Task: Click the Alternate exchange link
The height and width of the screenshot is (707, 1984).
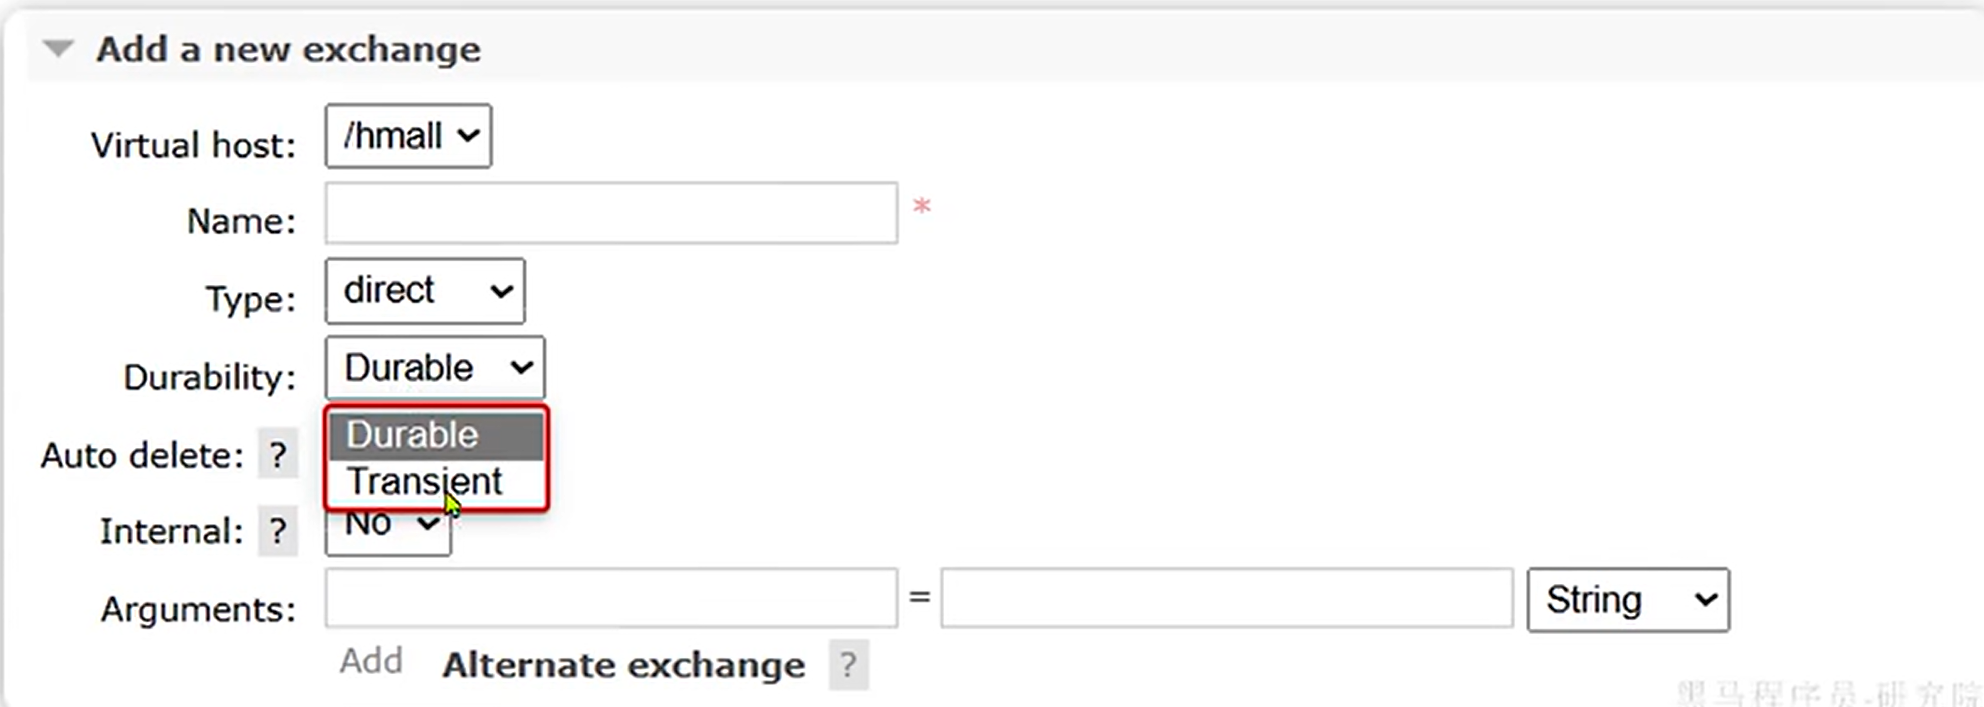Action: click(x=623, y=666)
